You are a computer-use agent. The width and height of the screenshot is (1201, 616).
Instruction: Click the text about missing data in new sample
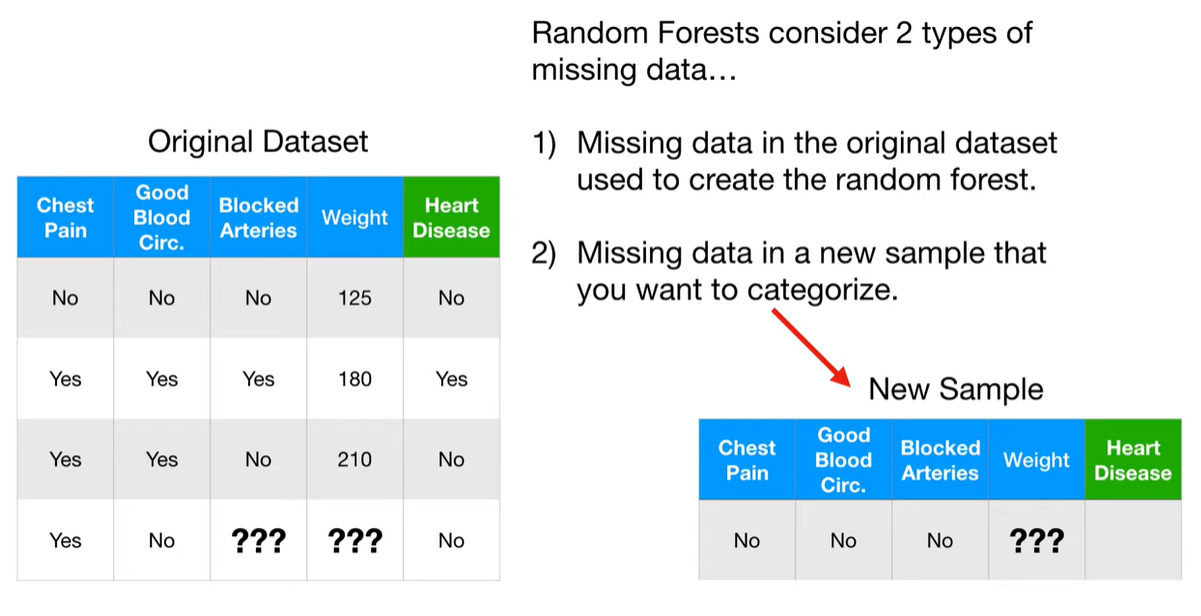click(789, 271)
